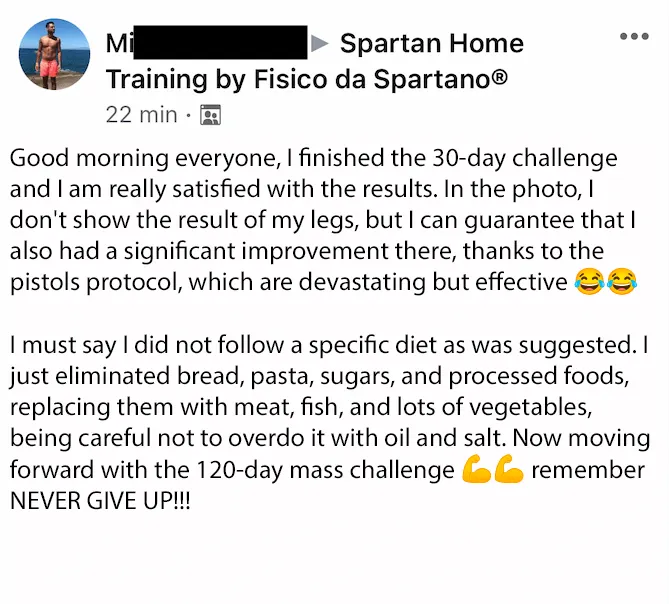Click the words pistols protocol
The width and height of the screenshot is (669, 604).
pos(94,282)
